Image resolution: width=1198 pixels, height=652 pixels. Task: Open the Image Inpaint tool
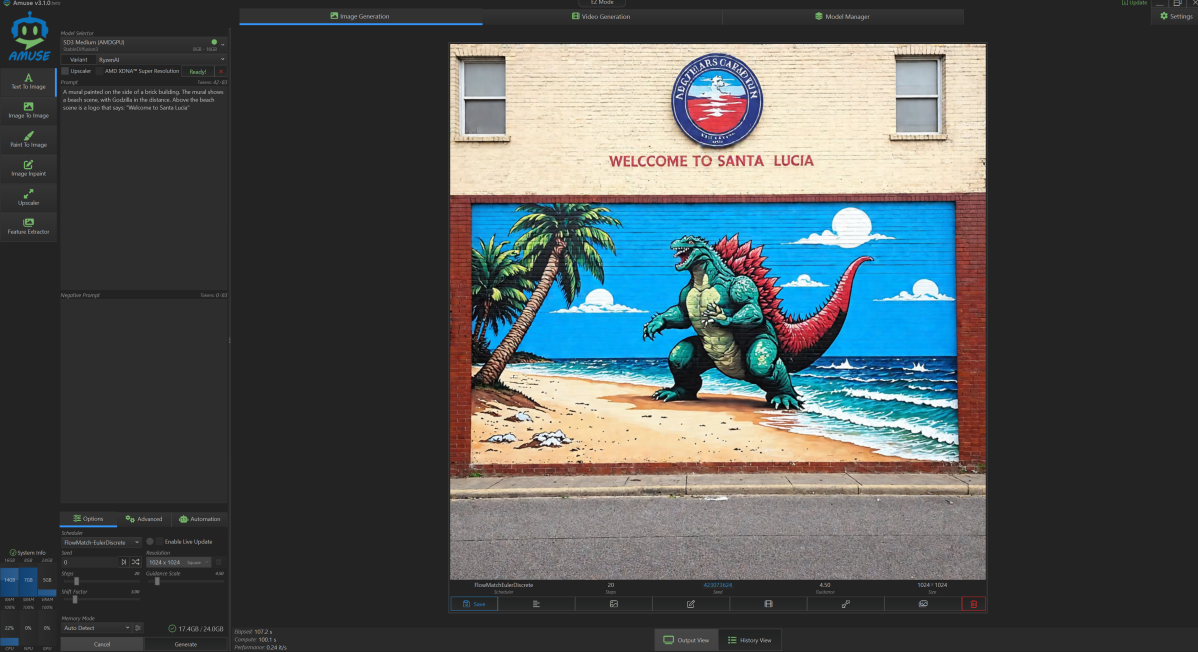(x=28, y=168)
